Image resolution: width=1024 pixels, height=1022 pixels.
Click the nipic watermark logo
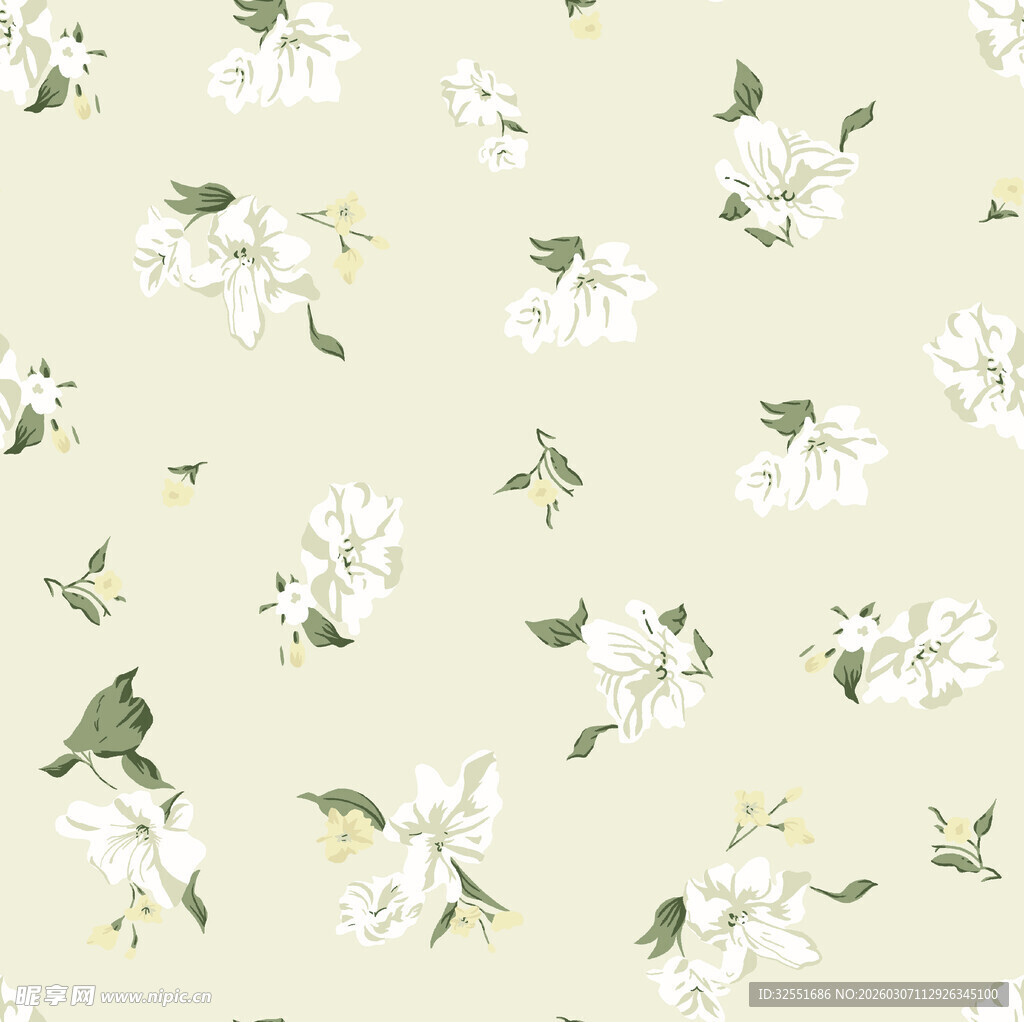[x=55, y=995]
